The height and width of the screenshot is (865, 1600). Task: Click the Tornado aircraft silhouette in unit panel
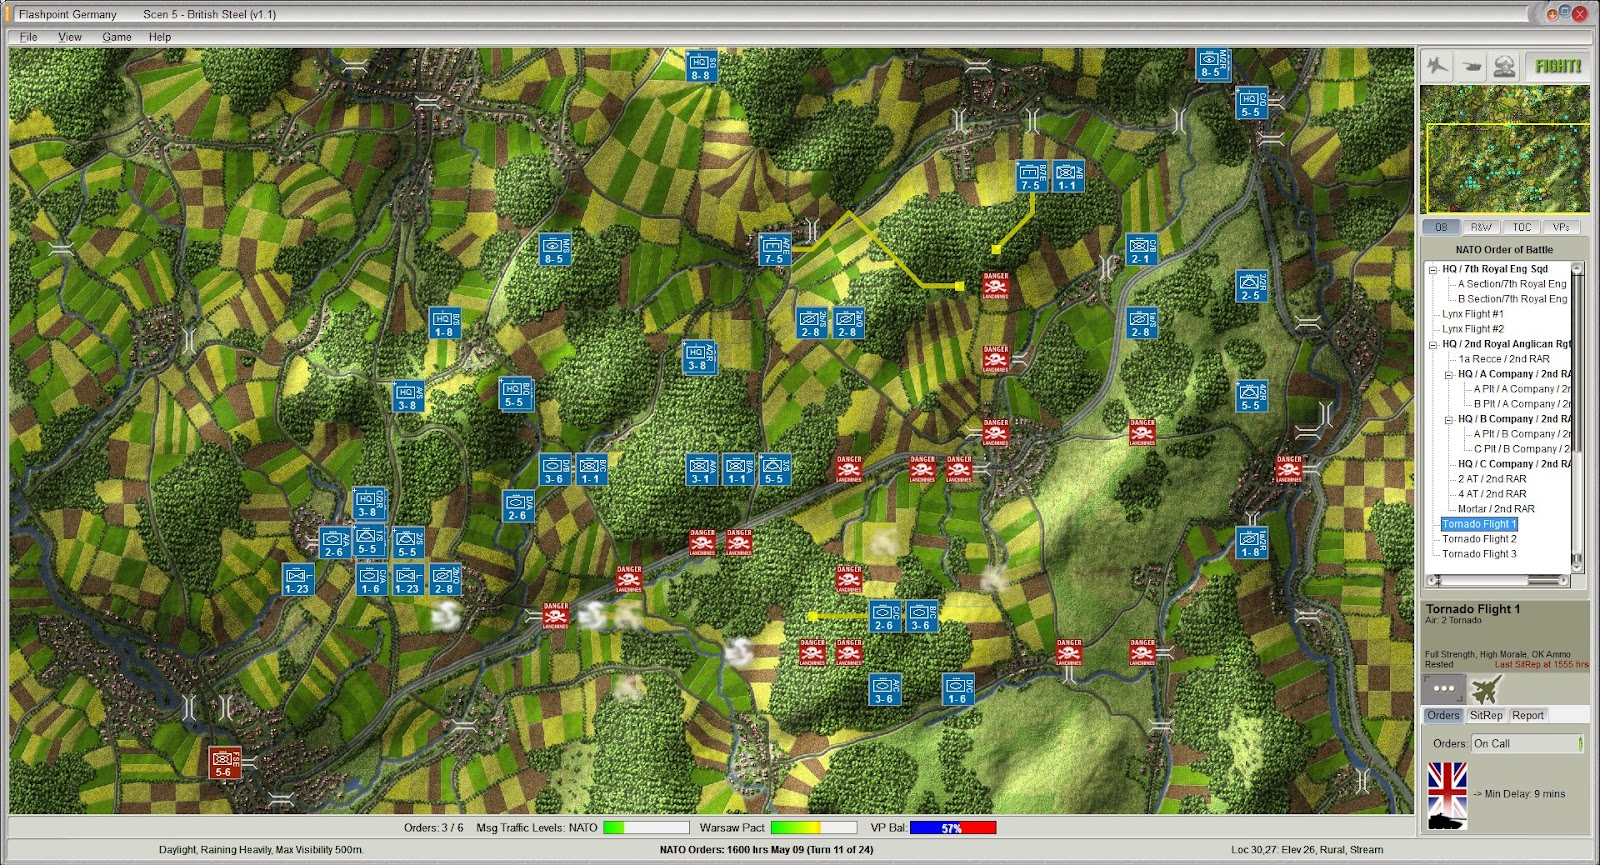pyautogui.click(x=1487, y=689)
